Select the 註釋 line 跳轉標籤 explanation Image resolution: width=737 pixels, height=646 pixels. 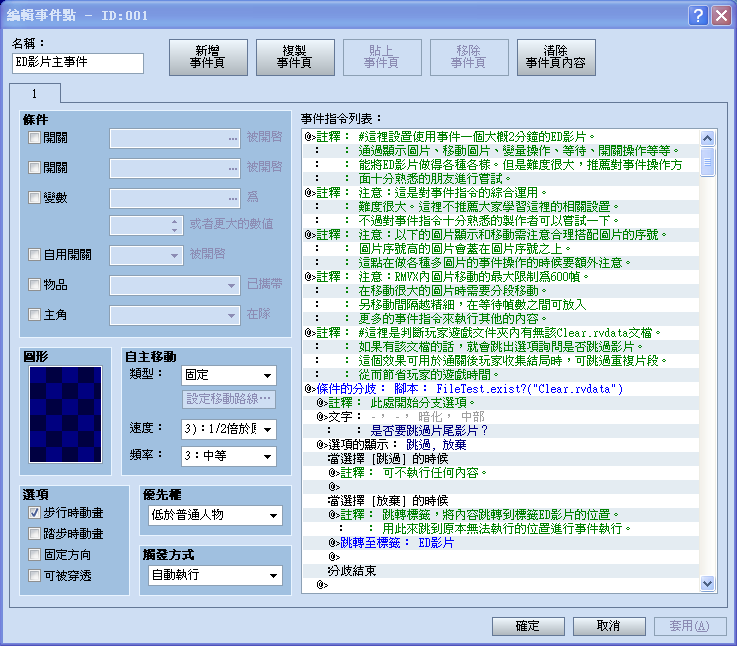501,515
